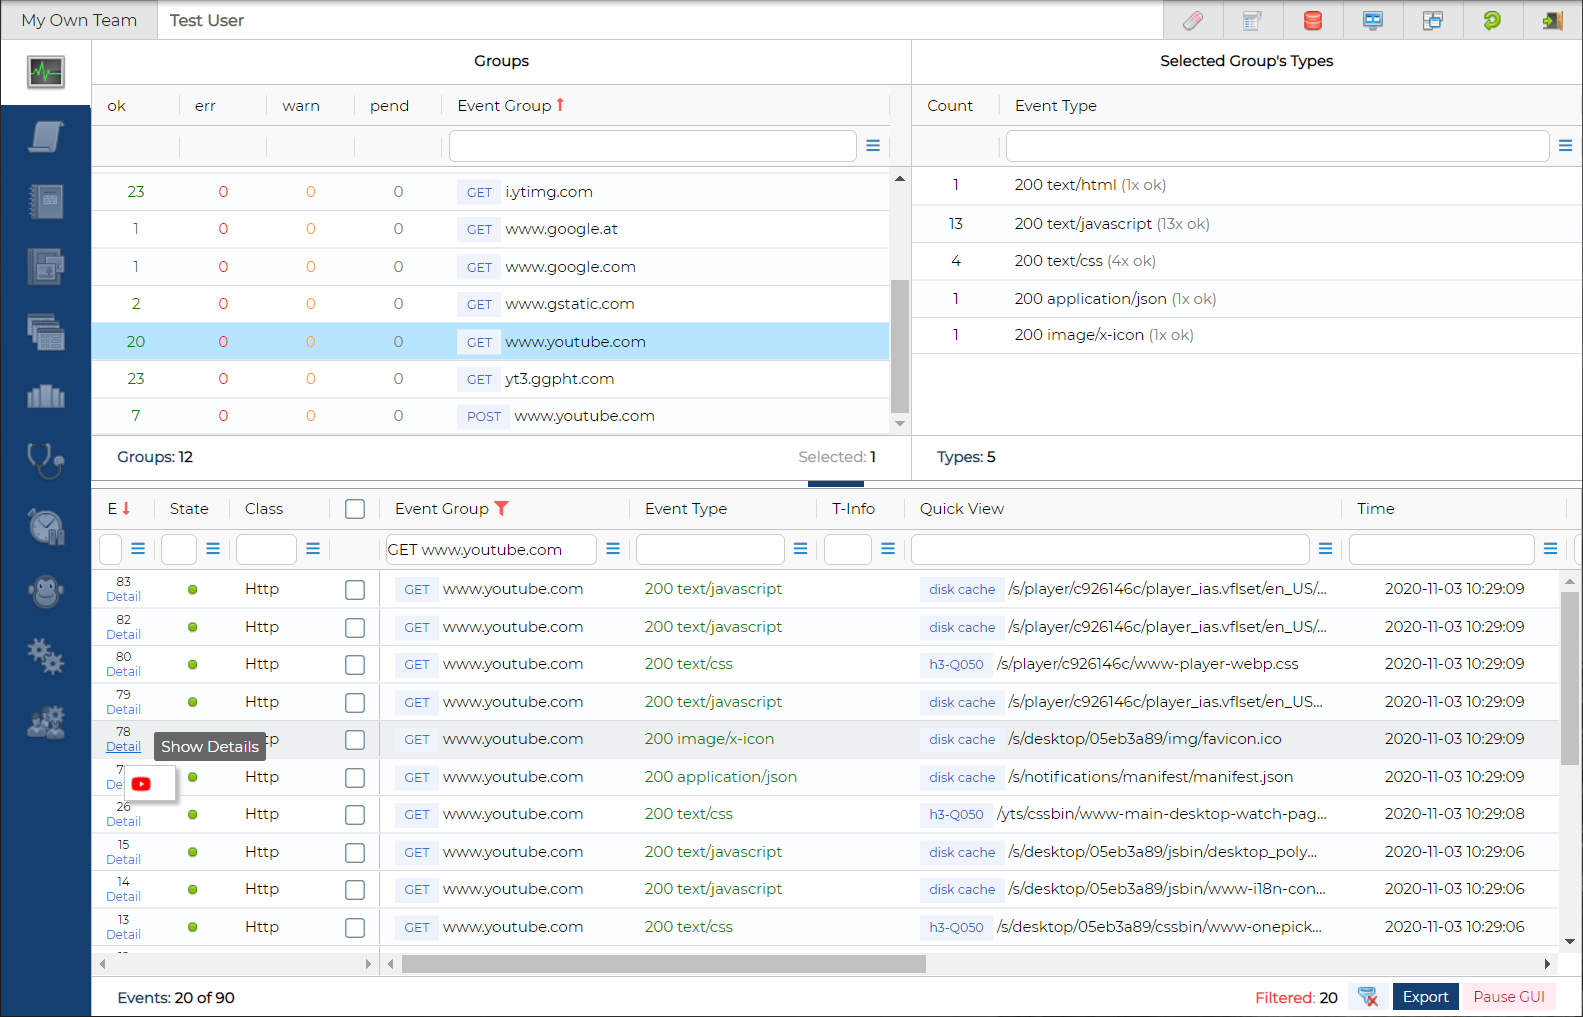Image resolution: width=1583 pixels, height=1017 pixels.
Task: Open the monkey face sidebar icon
Action: pos(46,592)
